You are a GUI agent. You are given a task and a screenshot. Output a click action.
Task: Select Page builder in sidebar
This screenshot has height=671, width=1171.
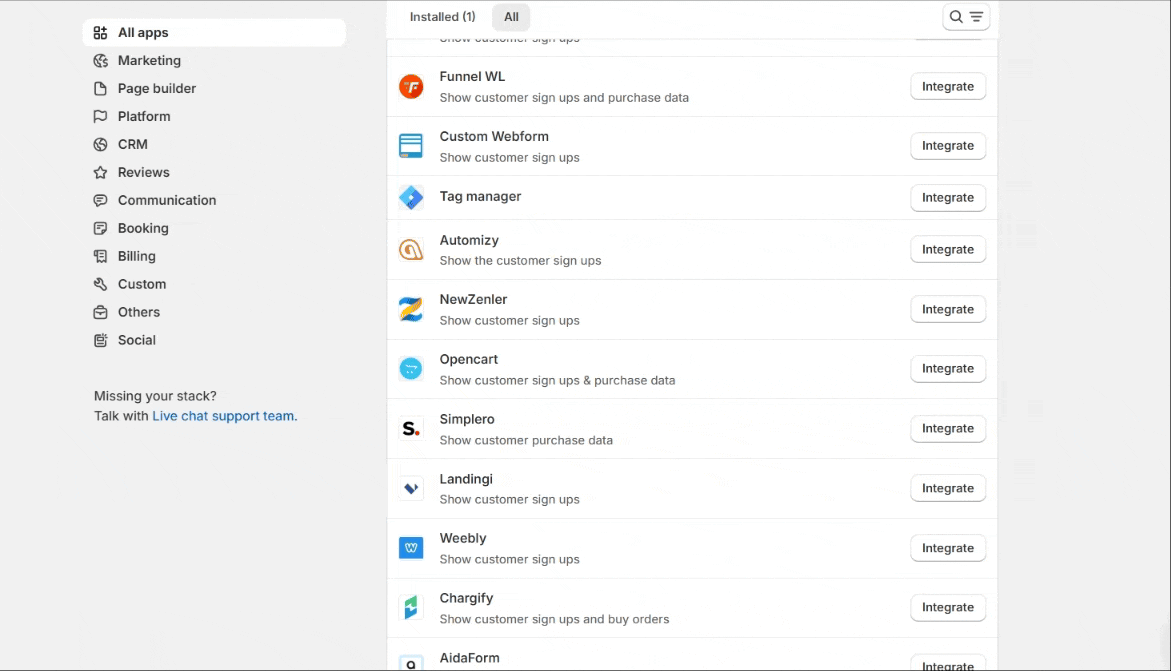156,89
